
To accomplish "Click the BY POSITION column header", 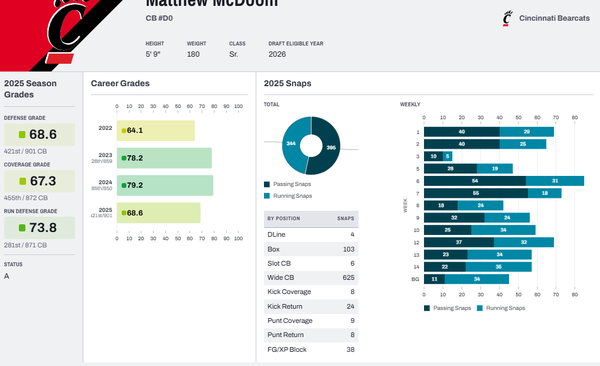I will [x=284, y=219].
